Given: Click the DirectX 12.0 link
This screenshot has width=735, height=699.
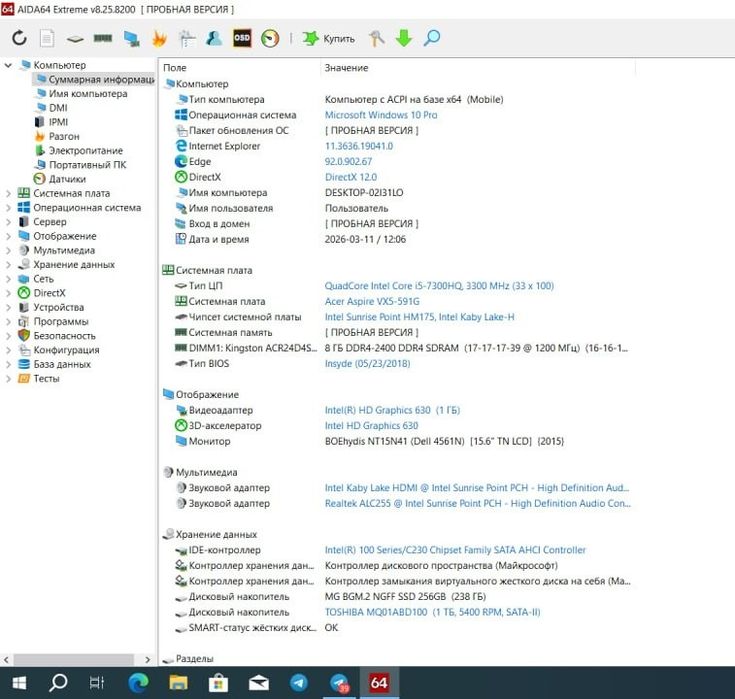Looking at the screenshot, I should pyautogui.click(x=351, y=177).
